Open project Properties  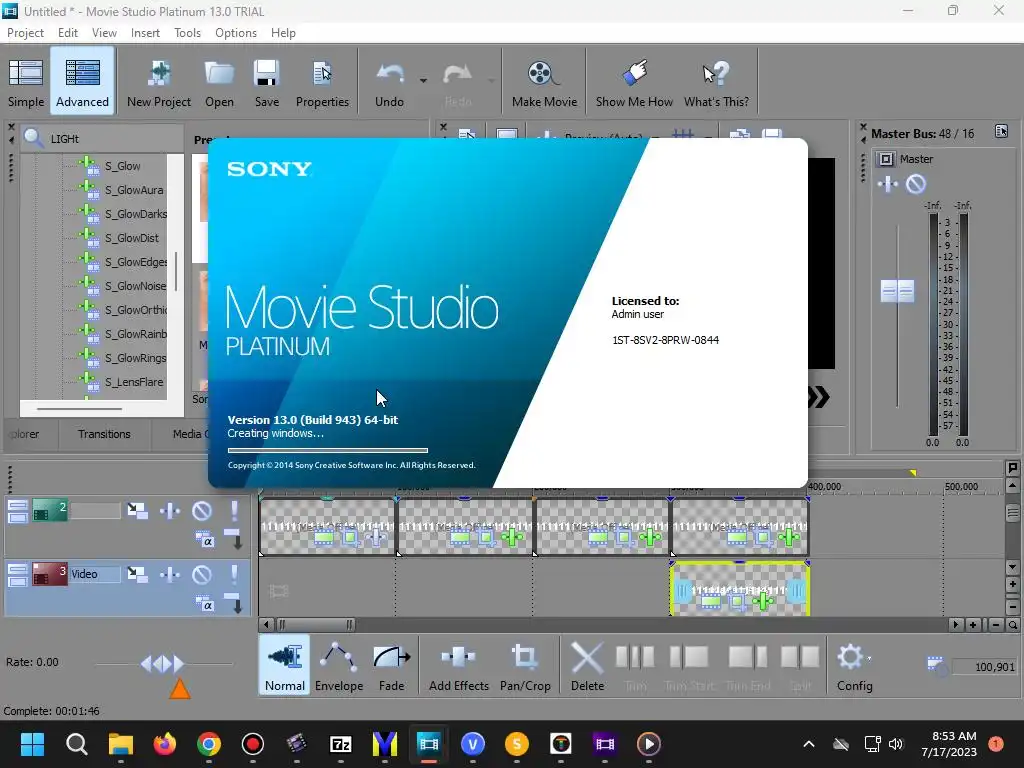click(322, 81)
